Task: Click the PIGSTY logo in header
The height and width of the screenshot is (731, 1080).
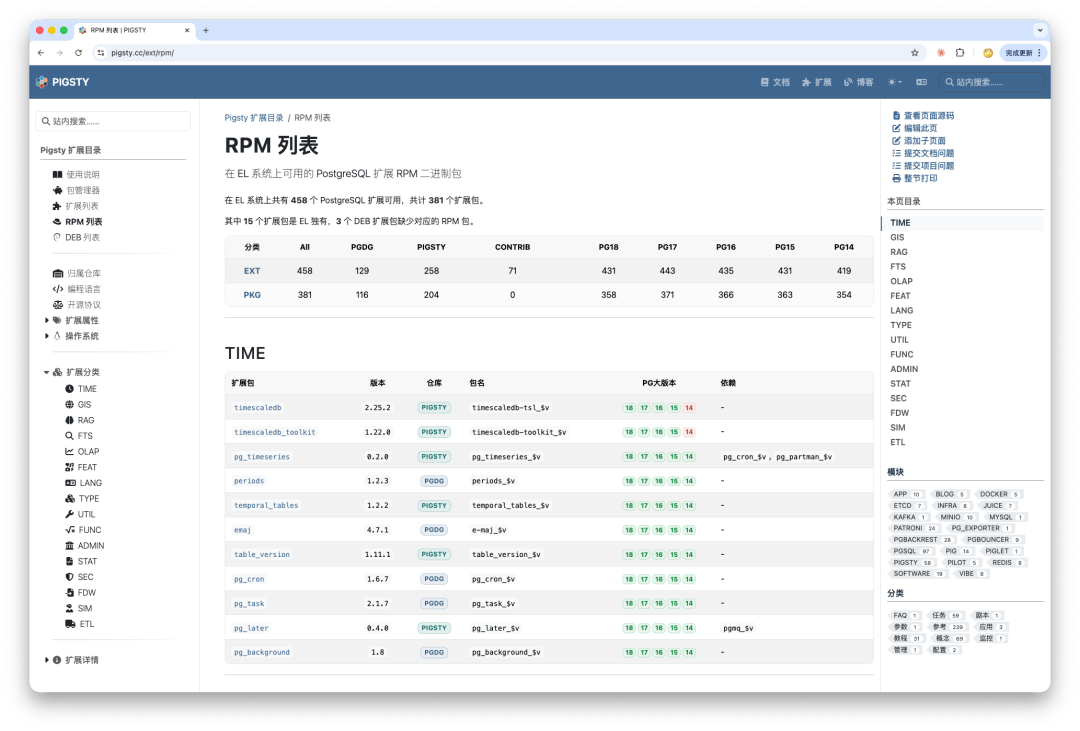Action: (x=63, y=82)
